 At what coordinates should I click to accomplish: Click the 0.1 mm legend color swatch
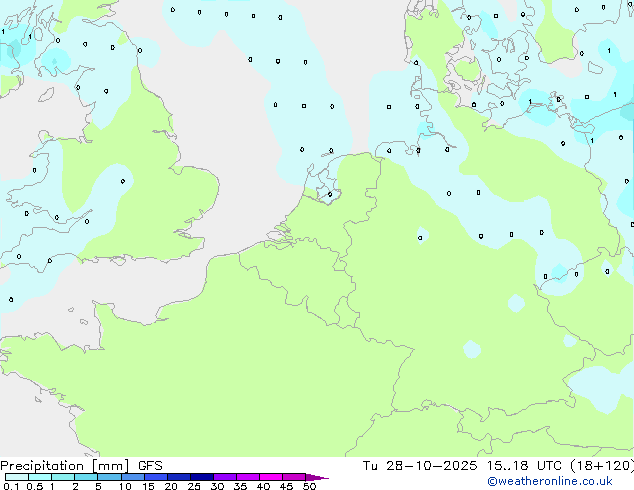point(17,477)
